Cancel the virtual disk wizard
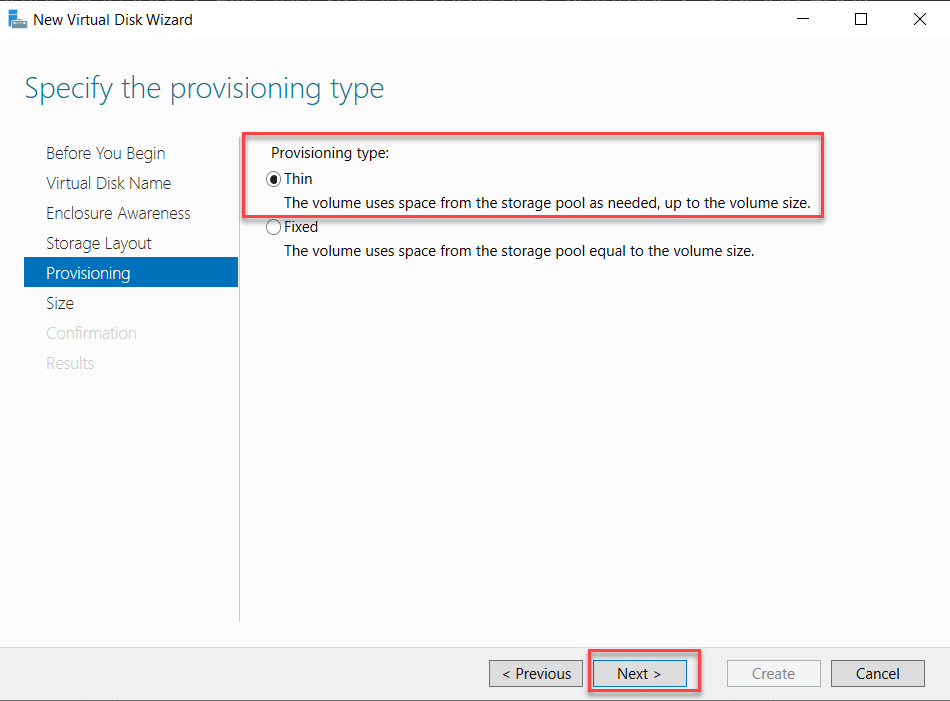Image resolution: width=950 pixels, height=701 pixels. point(878,673)
